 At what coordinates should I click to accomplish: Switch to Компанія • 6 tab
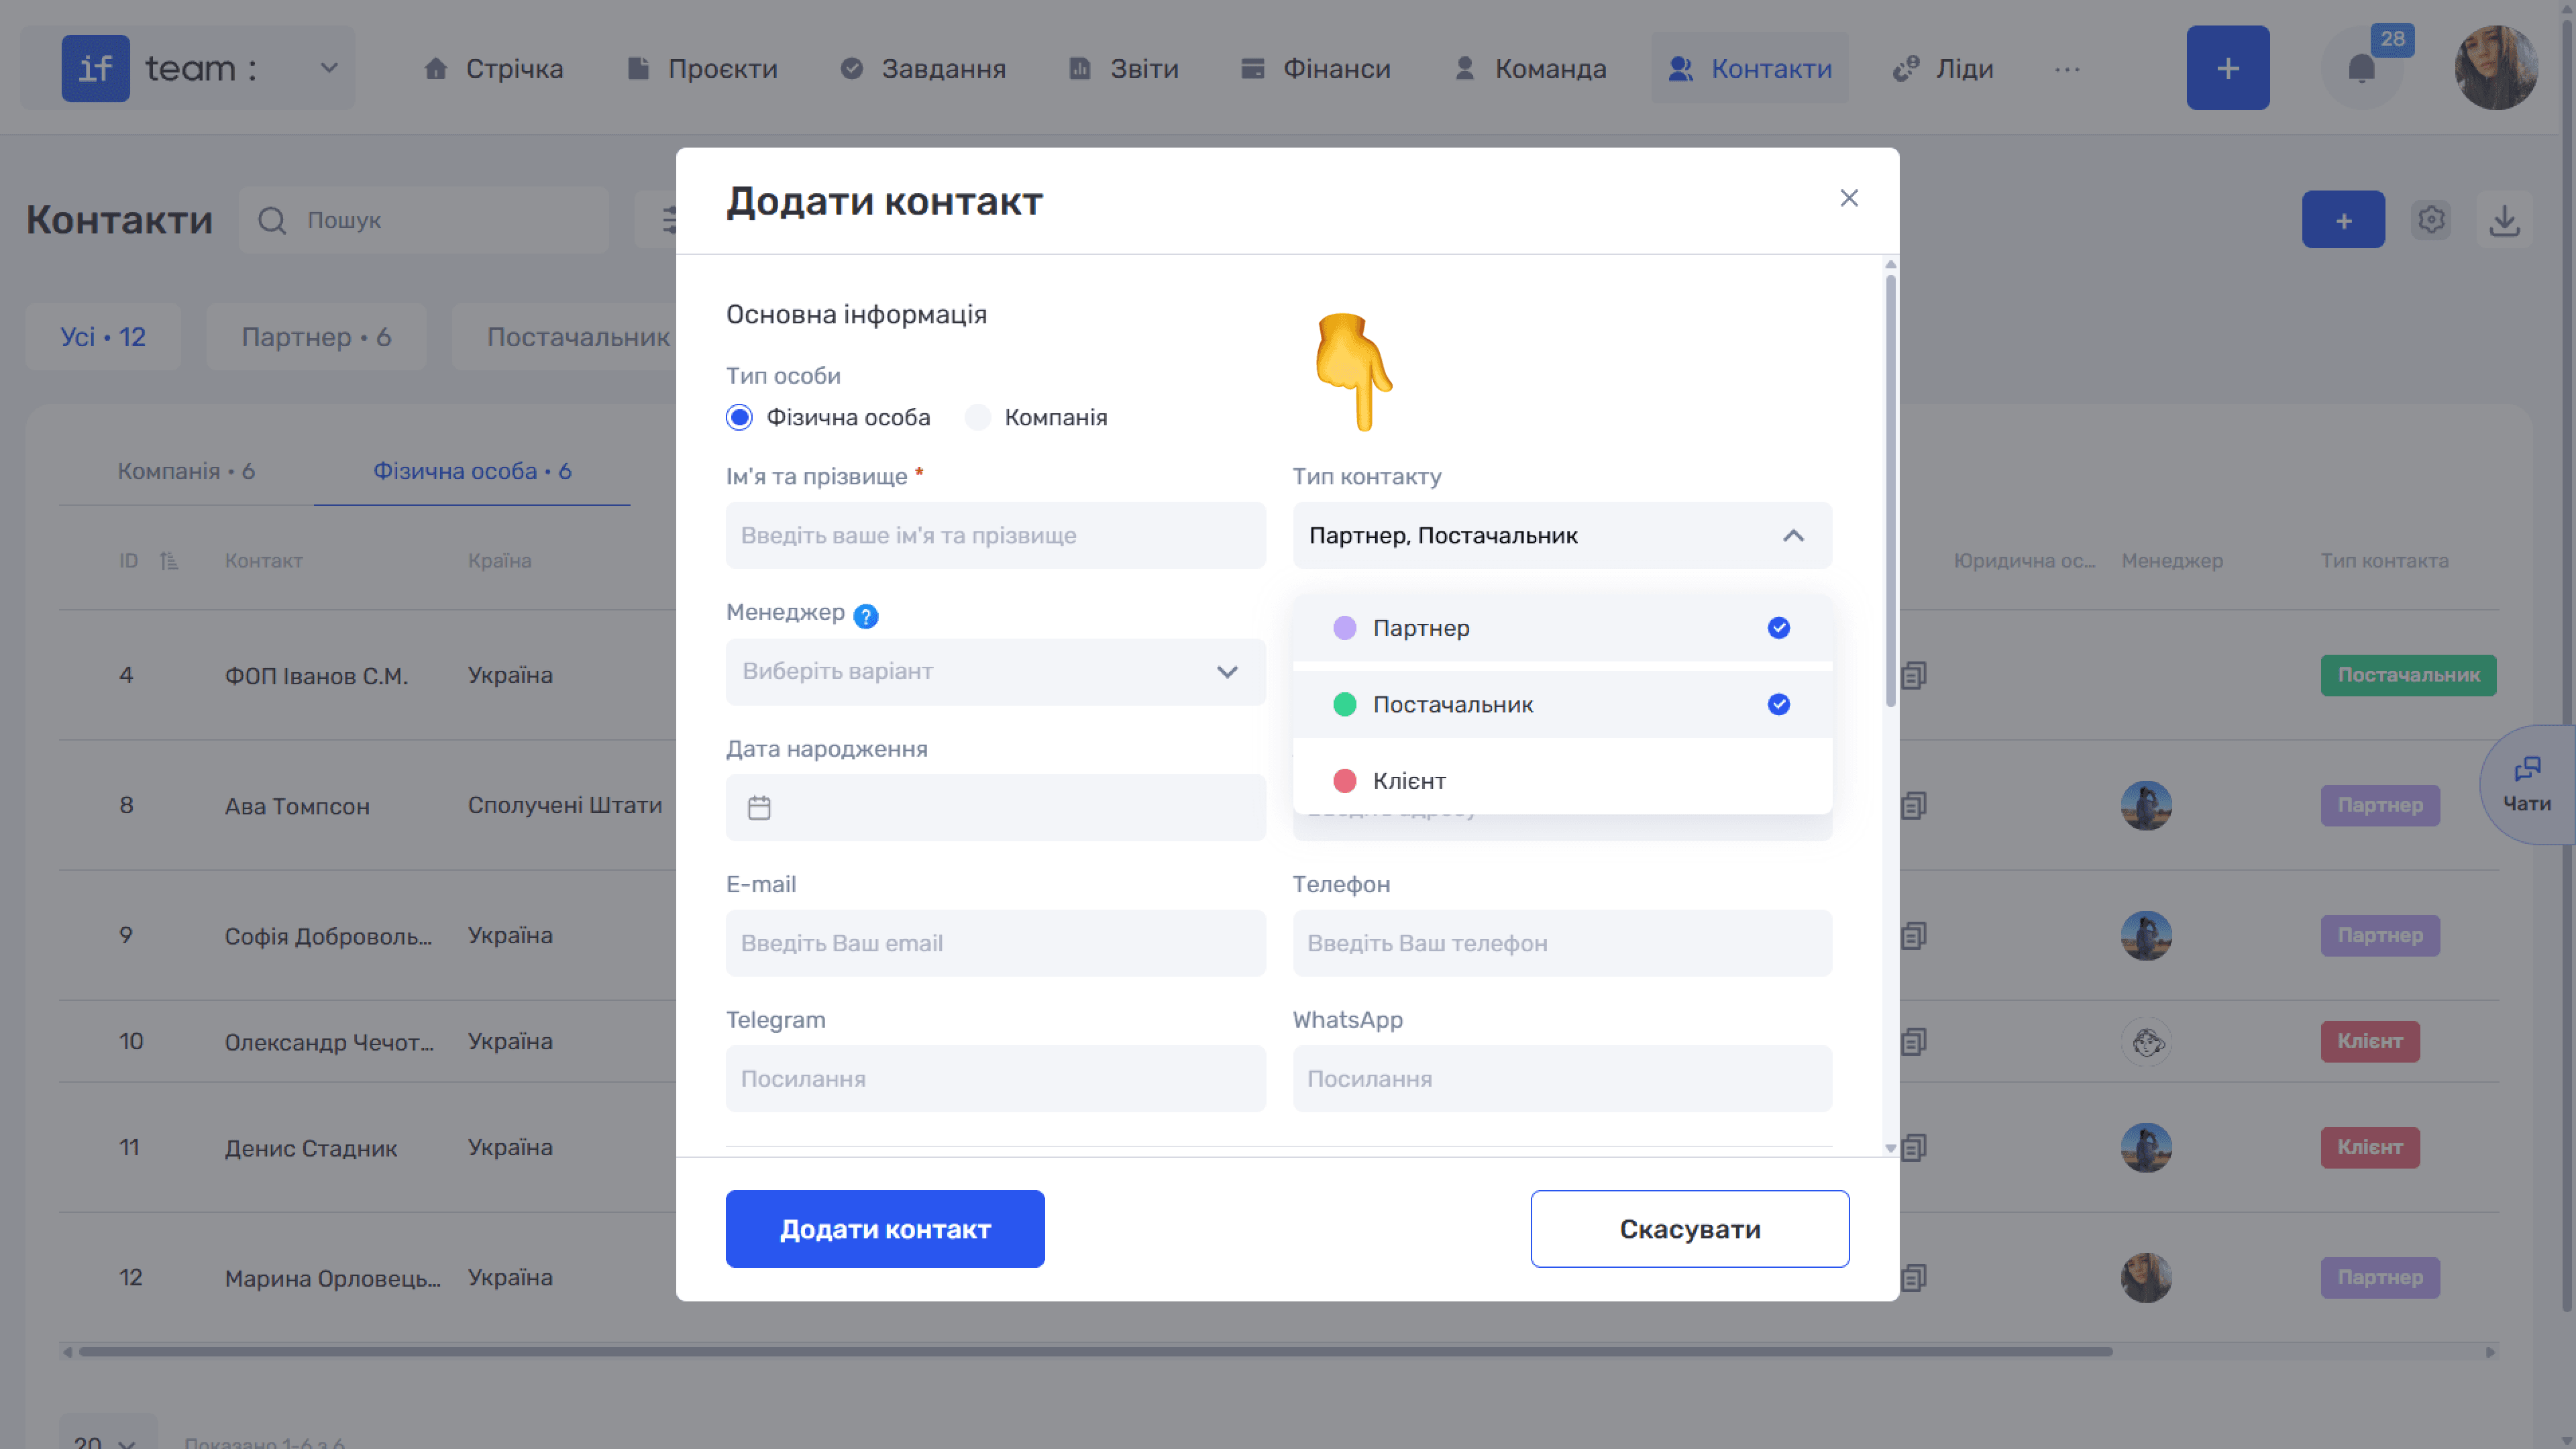point(187,471)
